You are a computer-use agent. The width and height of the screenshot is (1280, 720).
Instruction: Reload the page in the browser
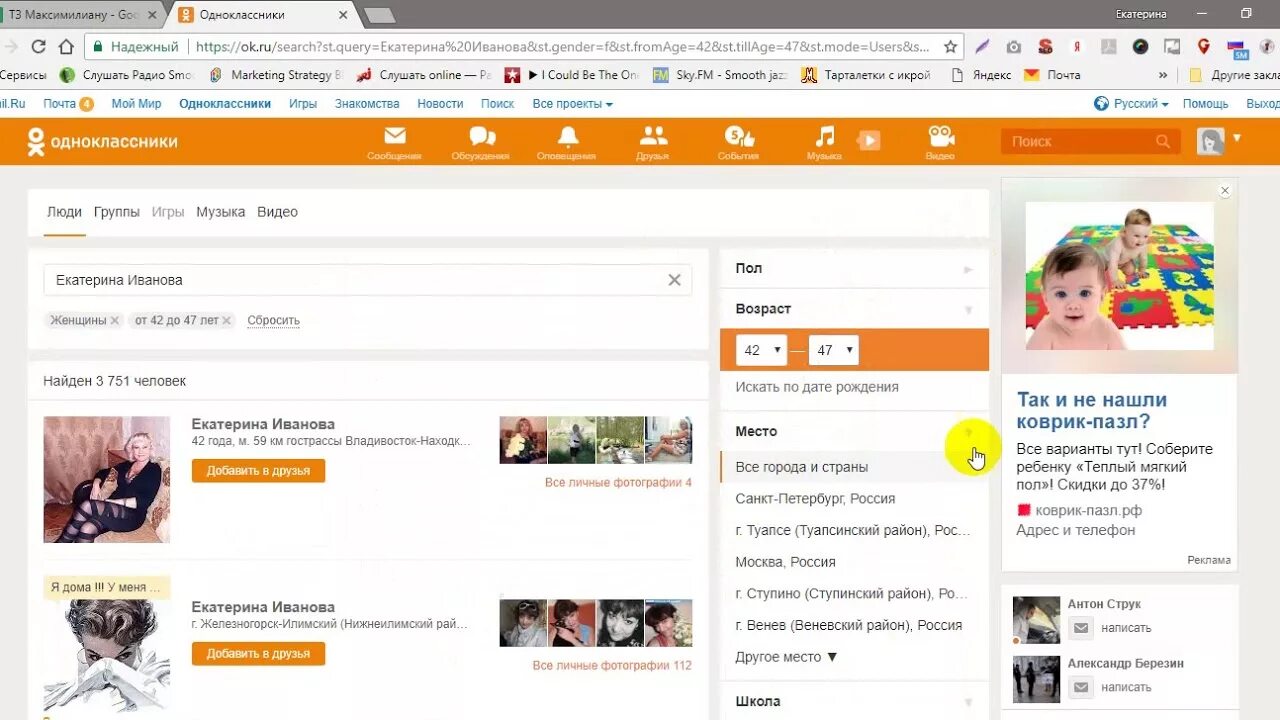39,46
